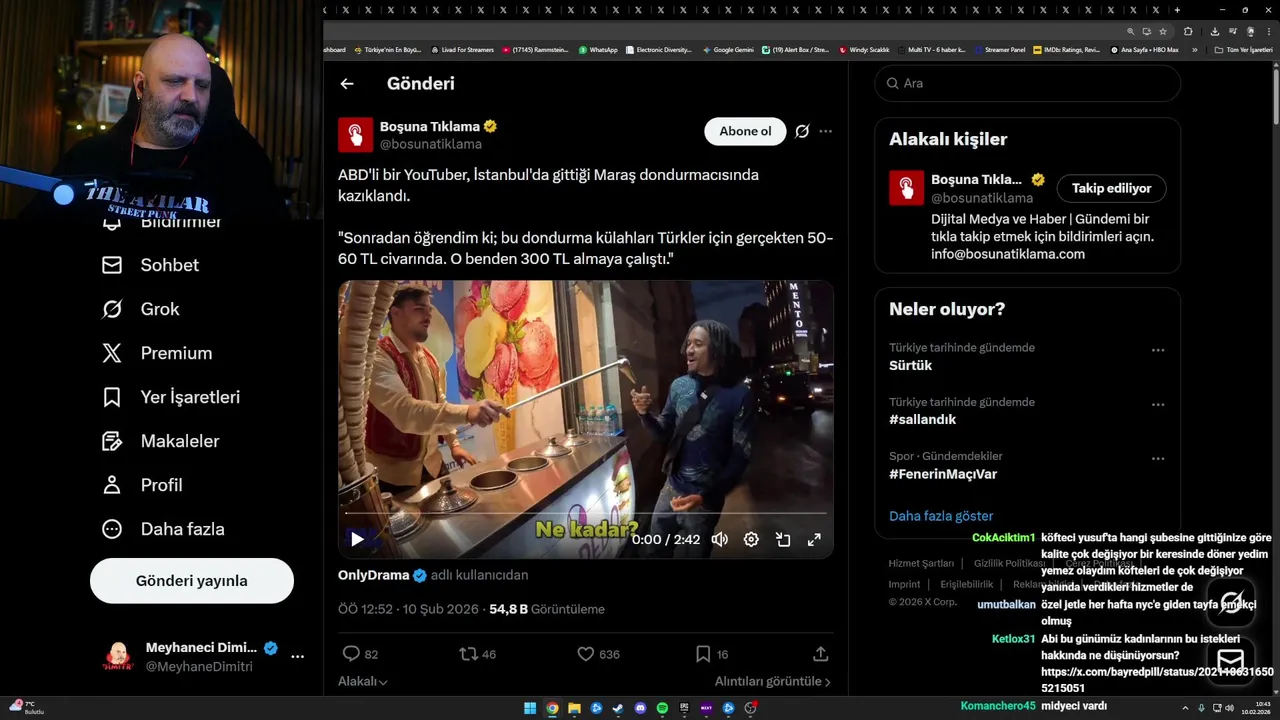Star this page in address bar
The image size is (1280, 720).
[1163, 31]
